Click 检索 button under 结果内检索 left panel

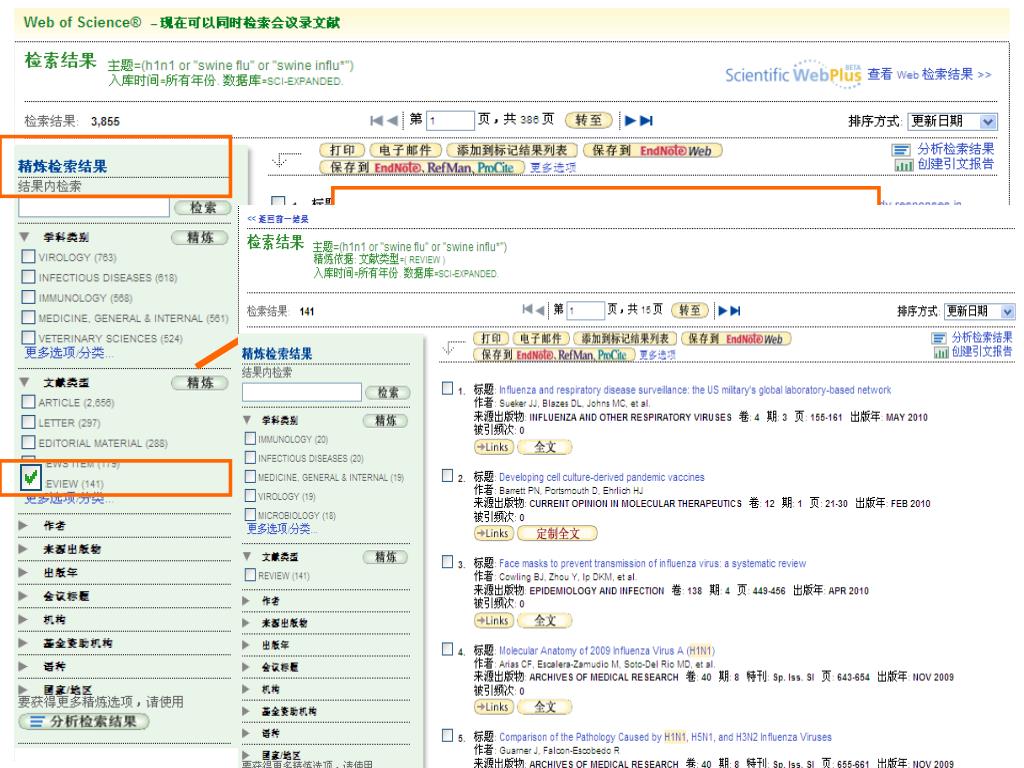[x=202, y=207]
